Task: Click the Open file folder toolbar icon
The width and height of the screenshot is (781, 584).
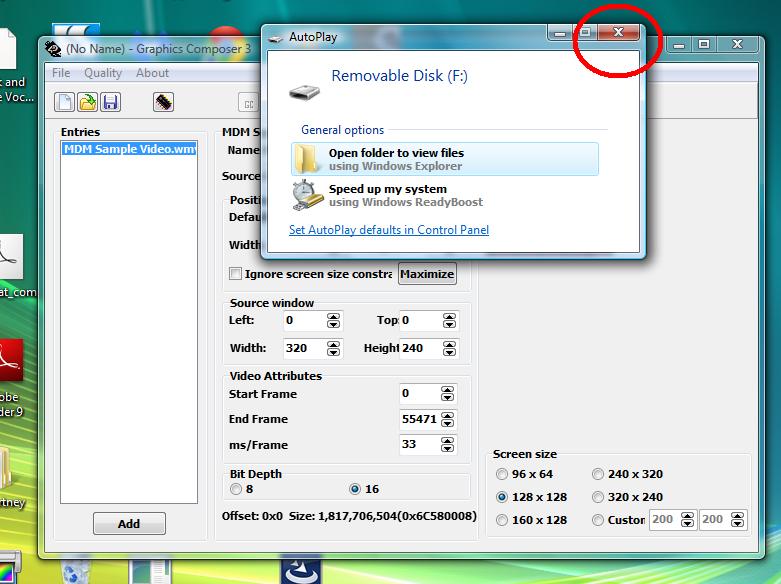Action: pos(88,102)
